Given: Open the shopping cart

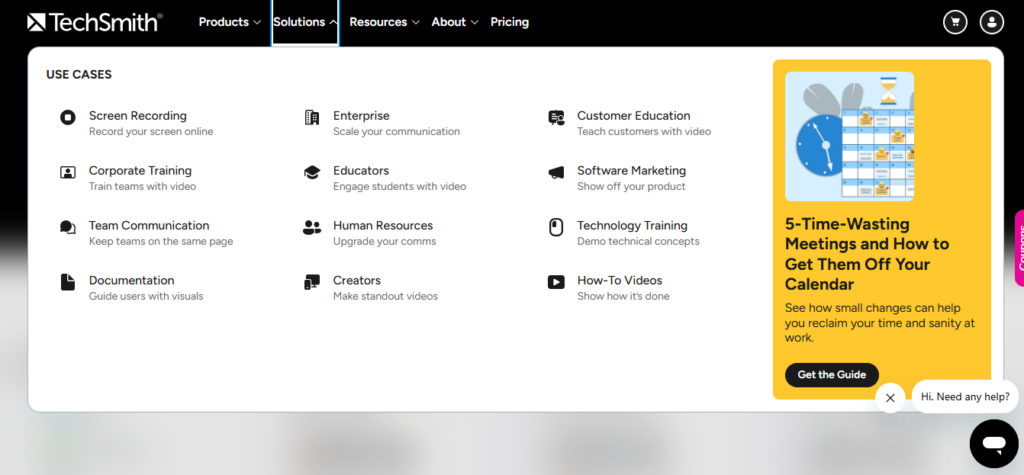Looking at the screenshot, I should (x=955, y=22).
